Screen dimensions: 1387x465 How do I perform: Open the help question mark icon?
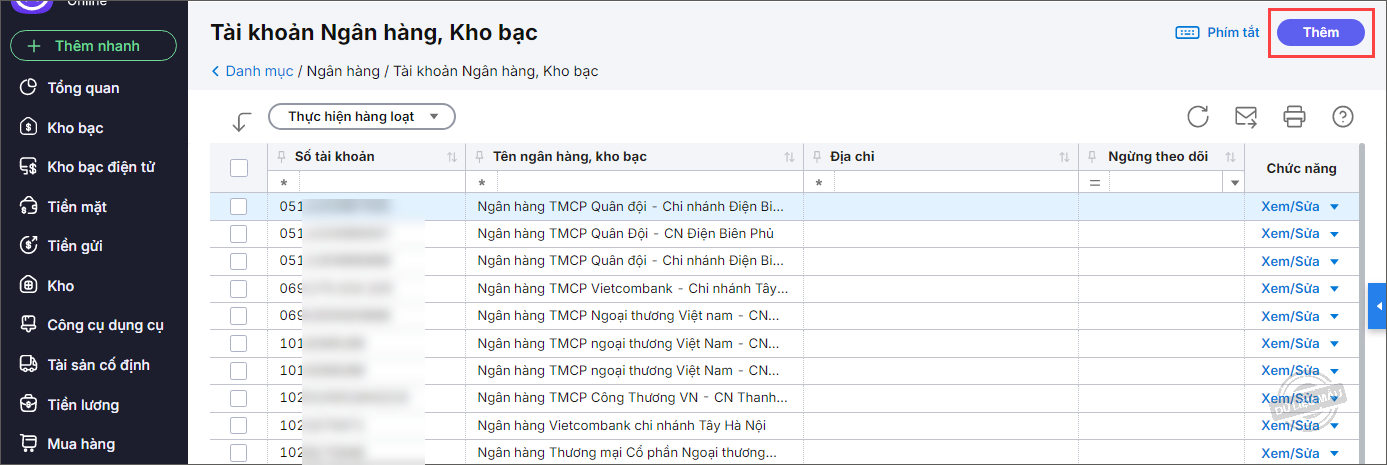tap(1343, 117)
